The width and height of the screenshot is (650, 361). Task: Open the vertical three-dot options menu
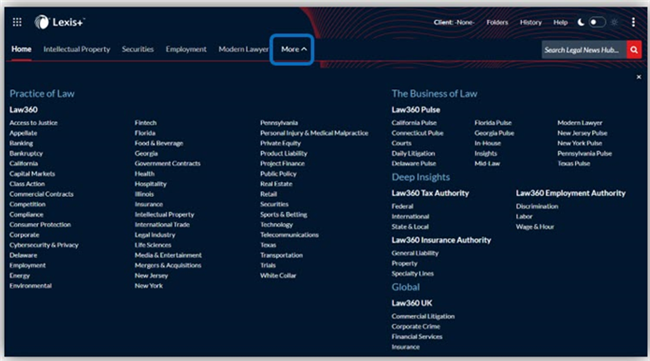[x=633, y=22]
